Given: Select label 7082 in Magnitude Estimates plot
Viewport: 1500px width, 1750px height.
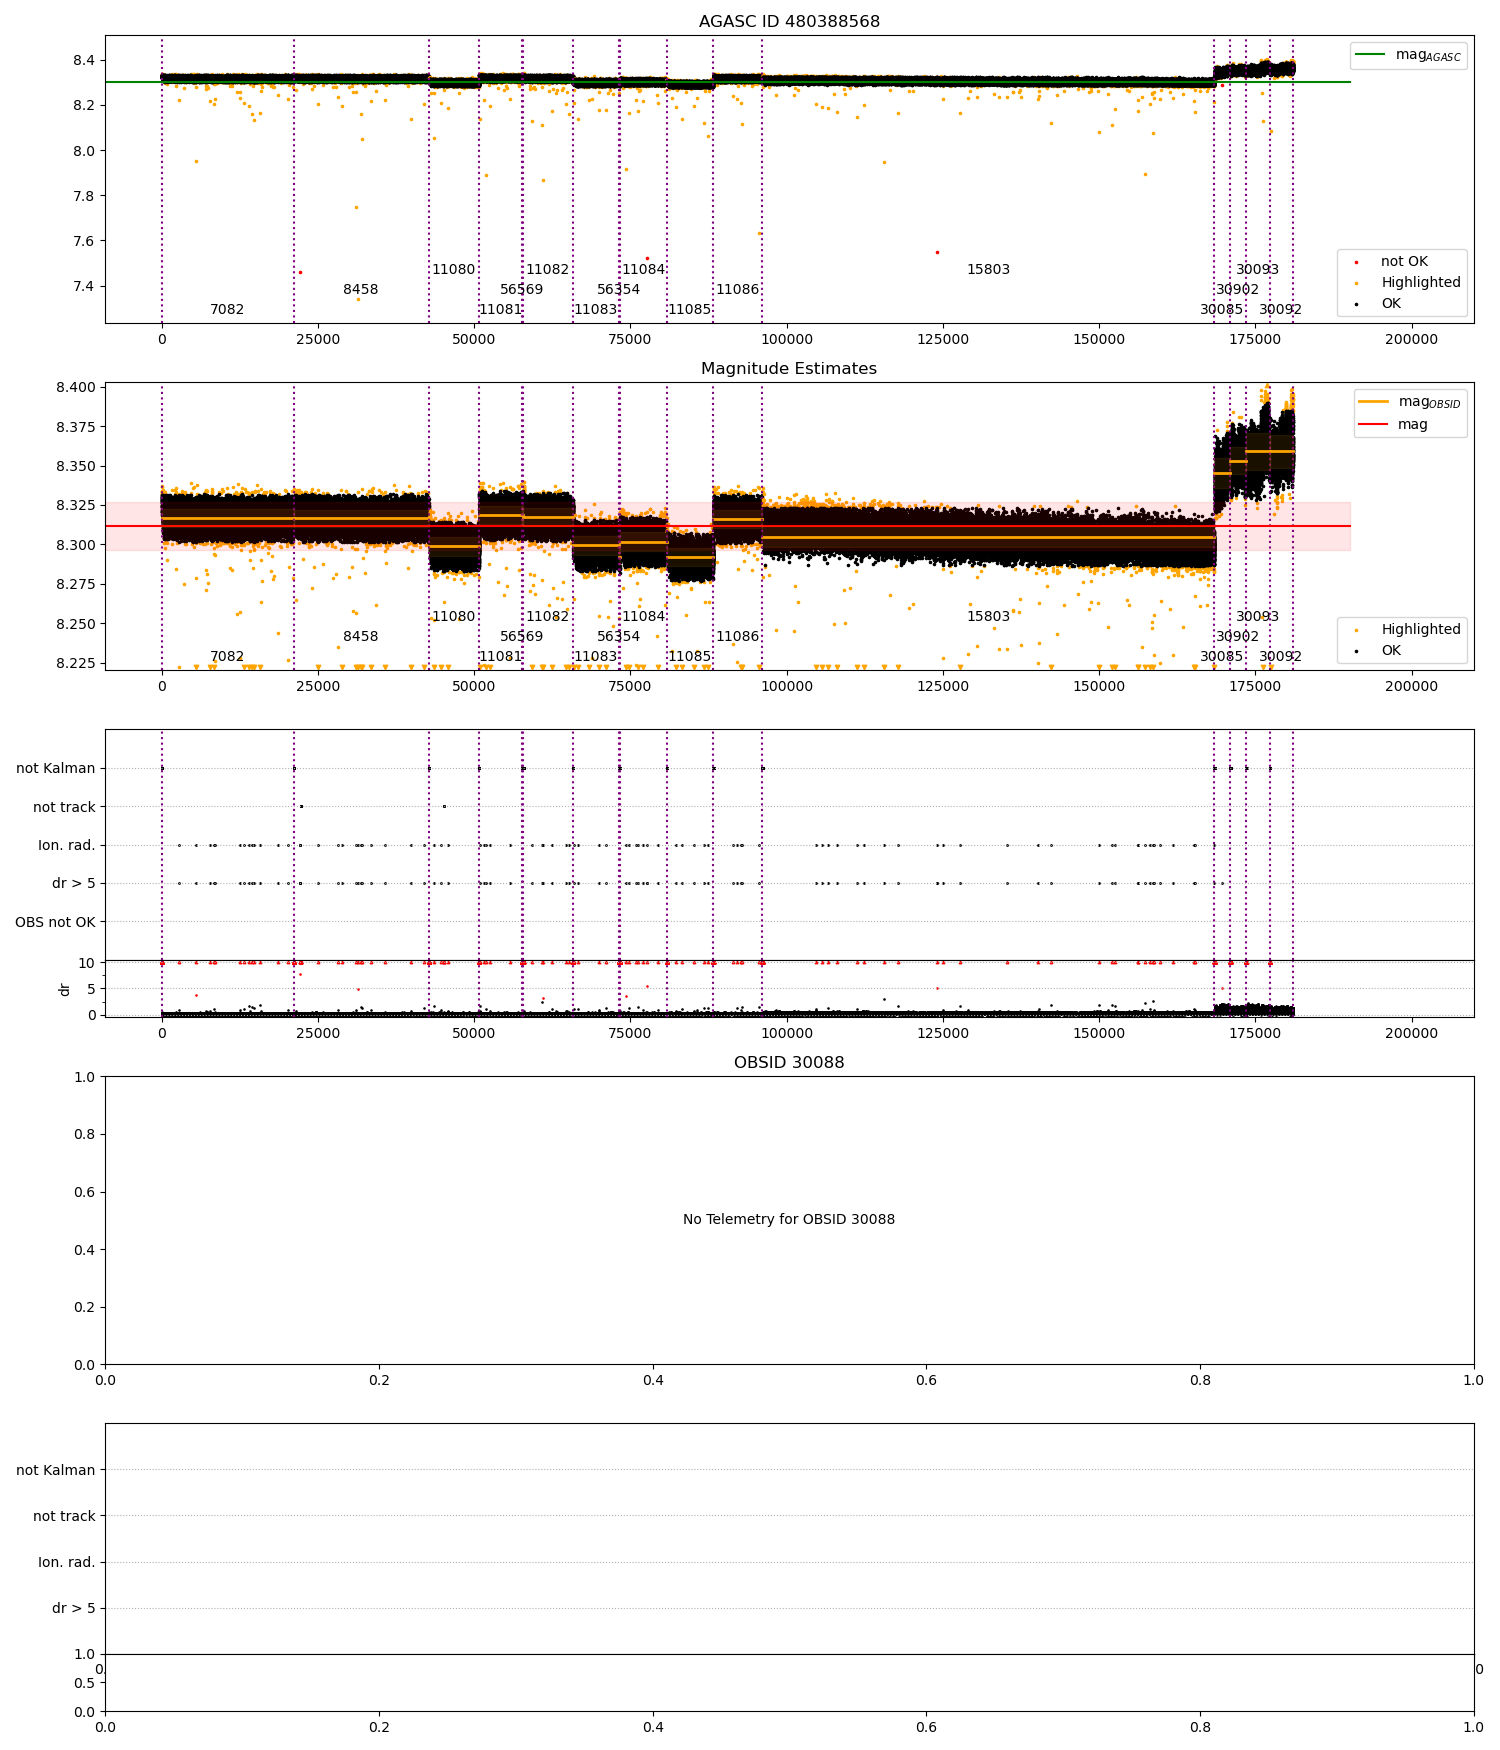Looking at the screenshot, I should [x=227, y=656].
